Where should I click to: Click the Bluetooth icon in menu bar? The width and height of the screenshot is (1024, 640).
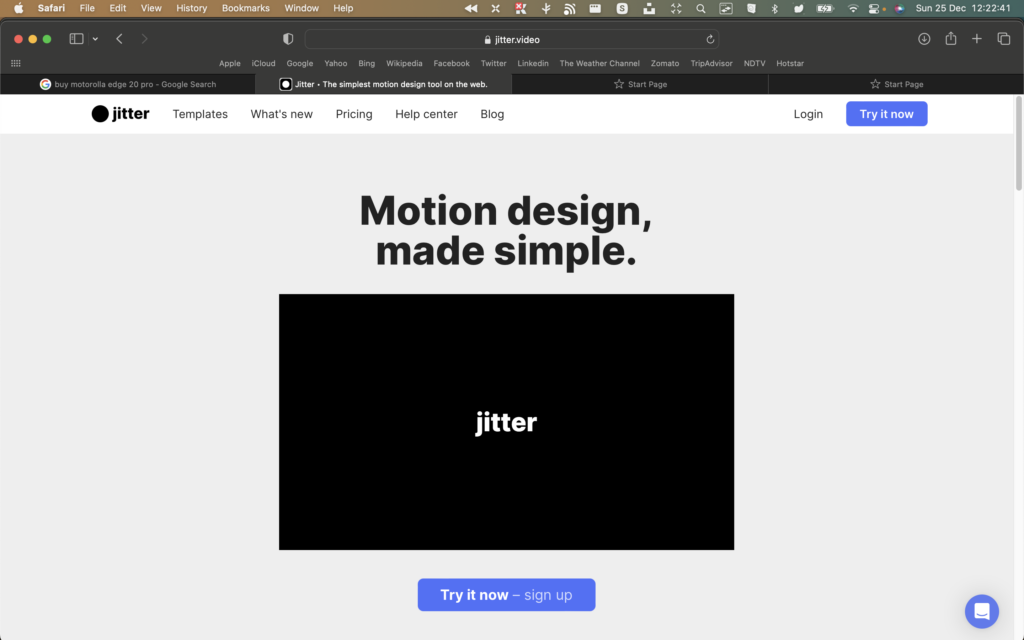[x=775, y=8]
